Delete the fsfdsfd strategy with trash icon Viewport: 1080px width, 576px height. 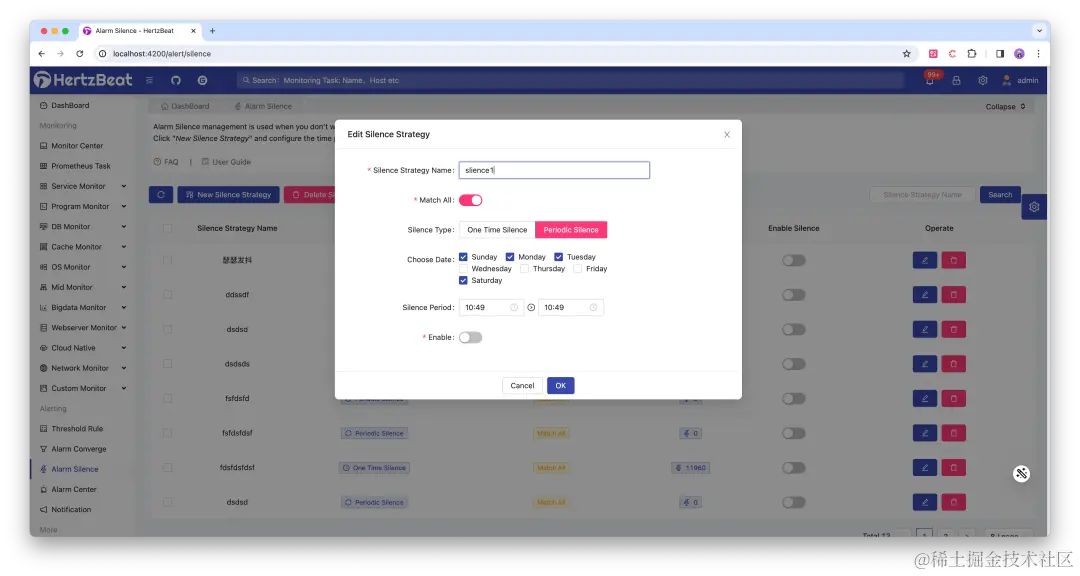click(x=953, y=398)
